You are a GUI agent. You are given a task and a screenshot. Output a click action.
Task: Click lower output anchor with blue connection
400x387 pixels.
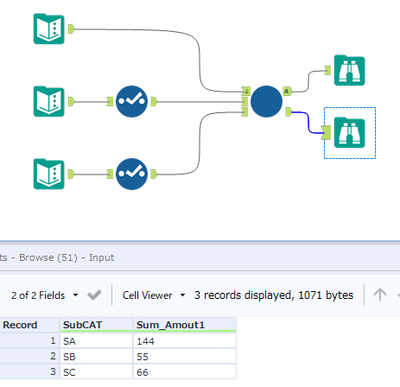click(288, 112)
